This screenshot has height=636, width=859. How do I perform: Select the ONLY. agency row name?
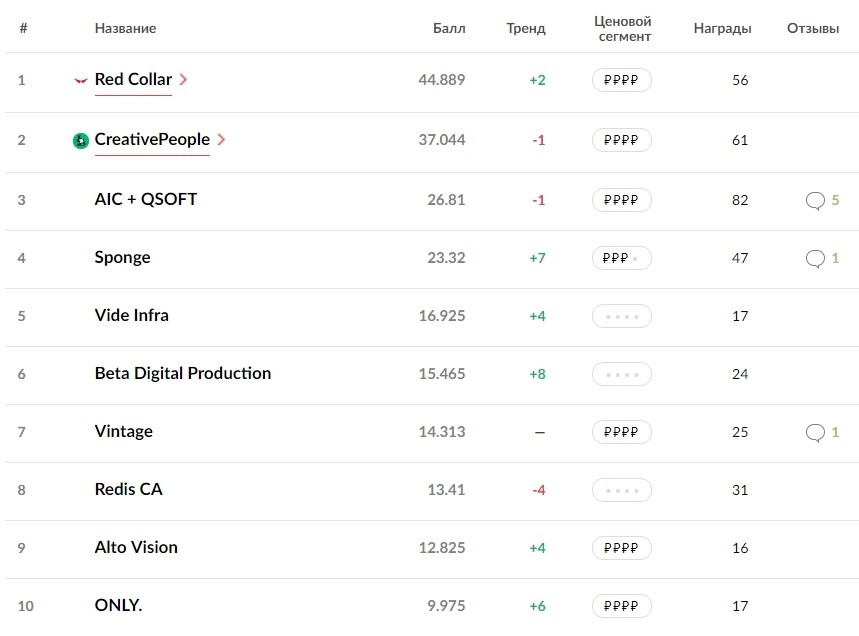[x=118, y=606]
